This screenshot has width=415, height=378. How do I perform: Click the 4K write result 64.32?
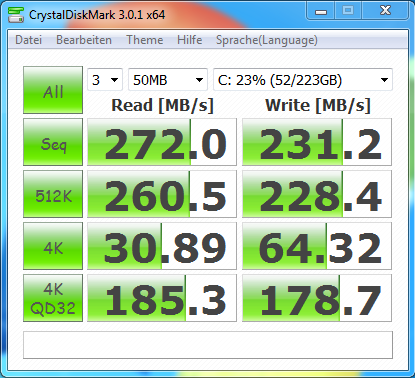[x=317, y=246]
